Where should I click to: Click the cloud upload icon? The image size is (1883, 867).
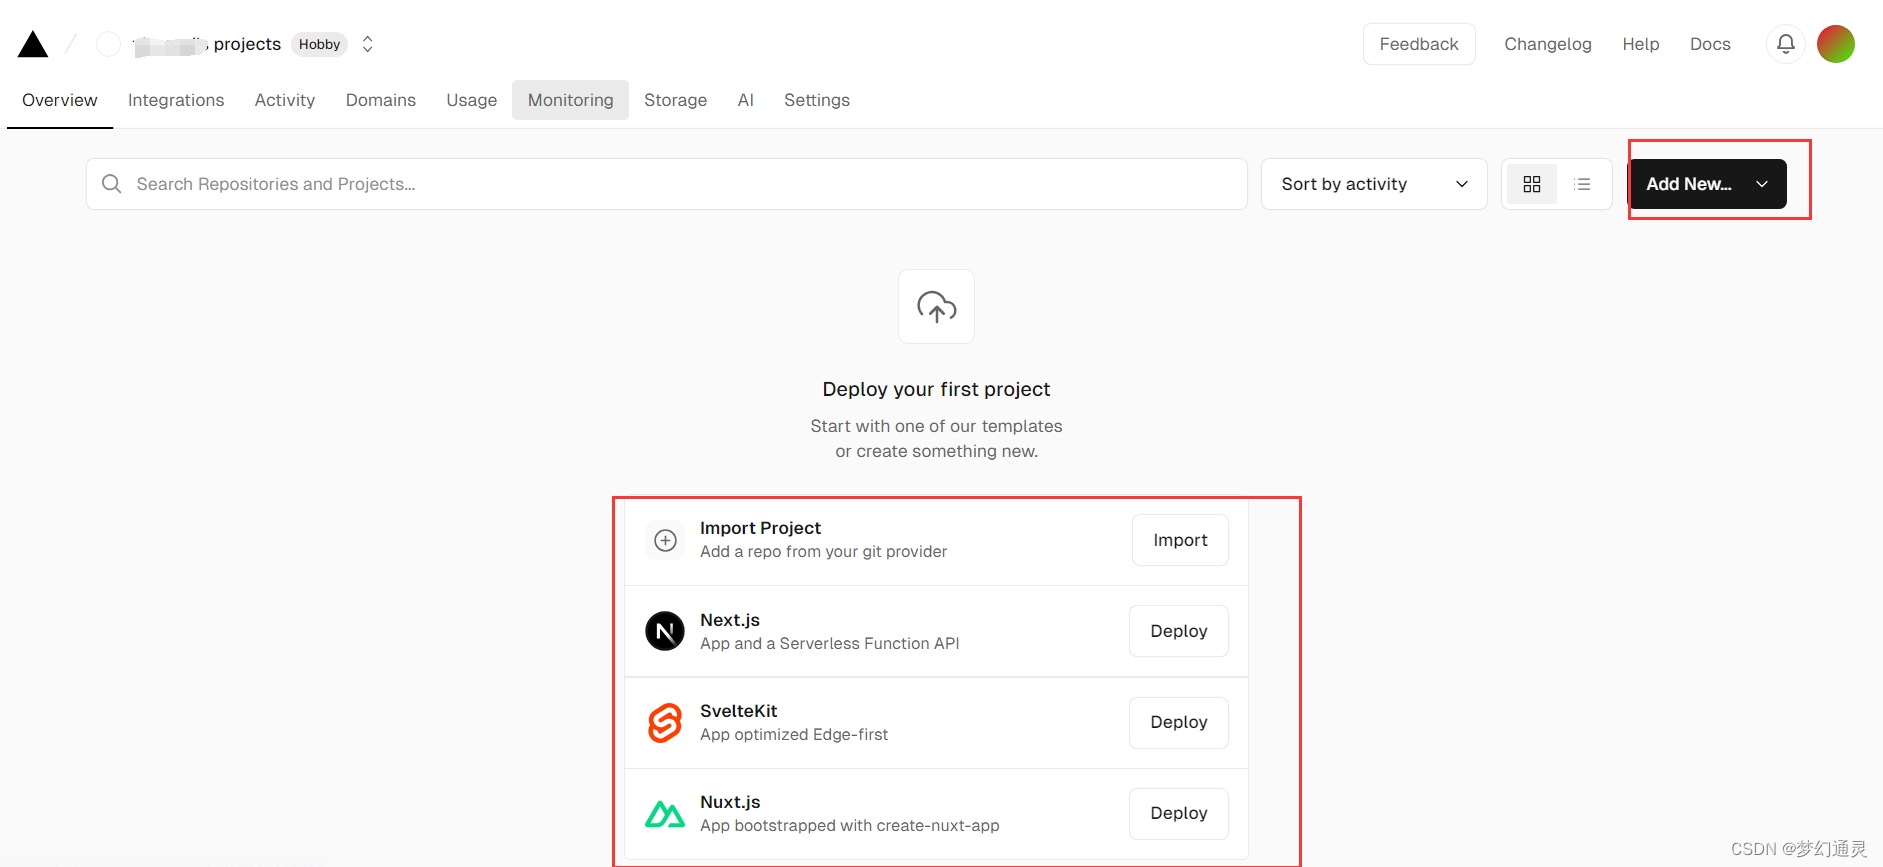click(936, 307)
